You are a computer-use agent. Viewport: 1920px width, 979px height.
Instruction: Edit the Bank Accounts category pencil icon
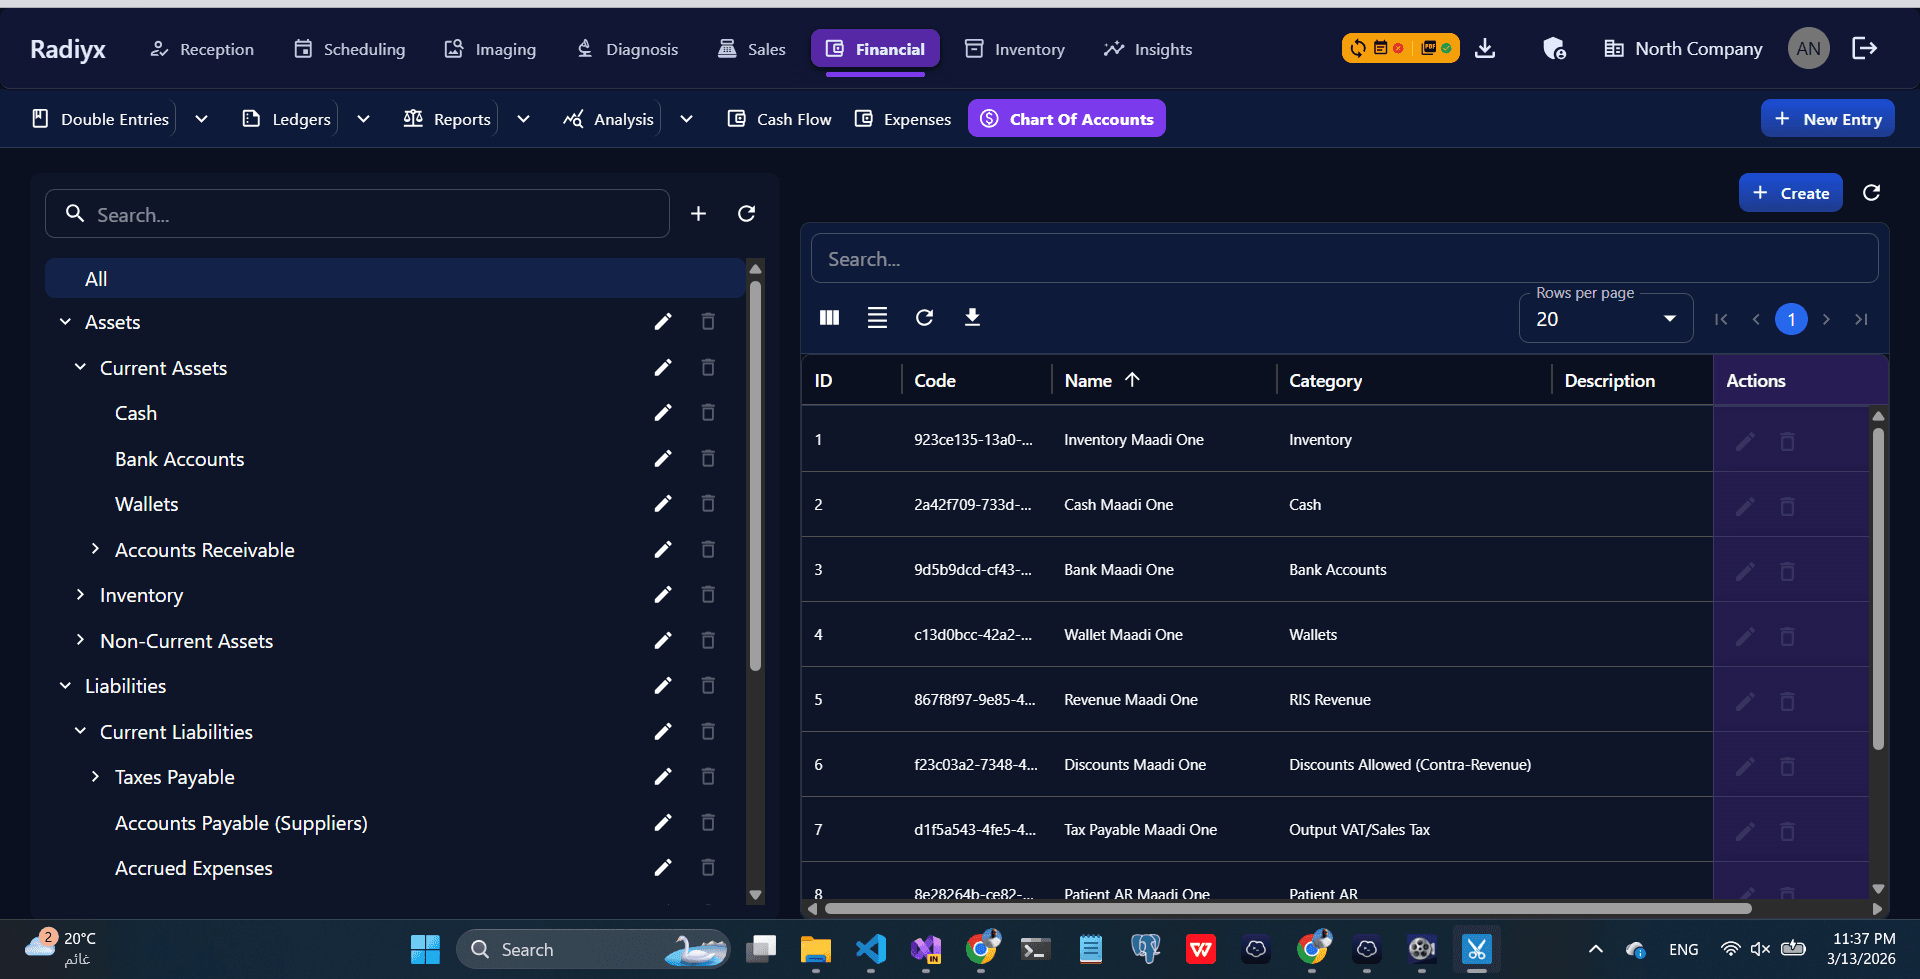pyautogui.click(x=663, y=459)
